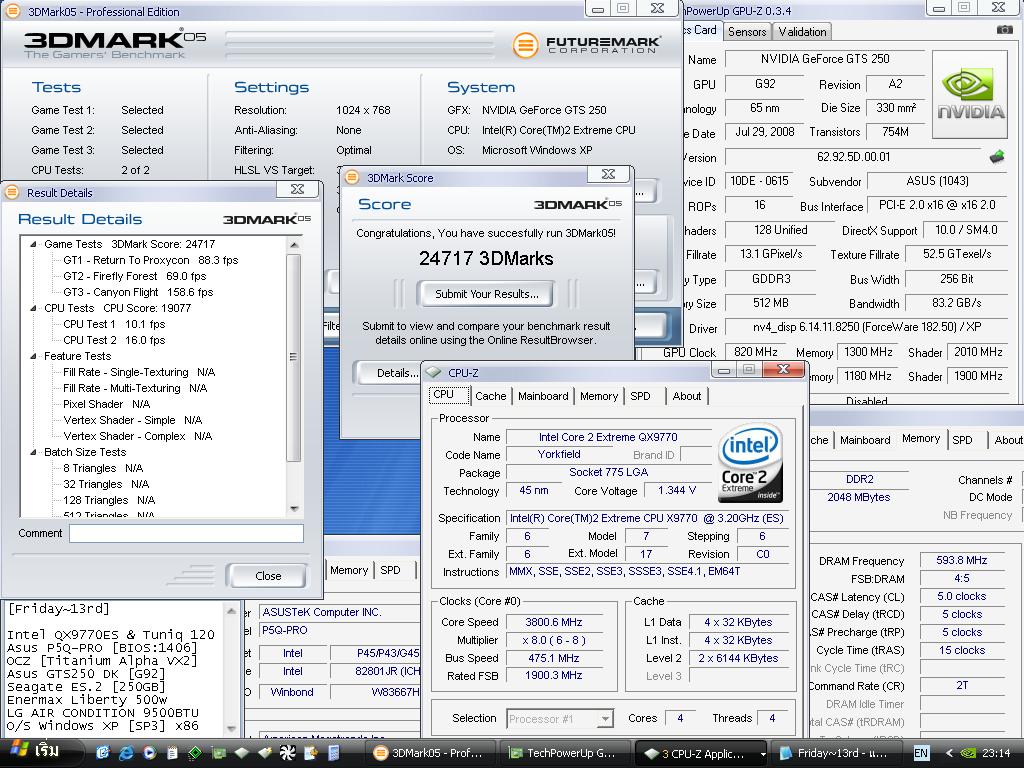This screenshot has height=768, width=1024.
Task: Click the green chip quick launch icon
Action: [195, 753]
